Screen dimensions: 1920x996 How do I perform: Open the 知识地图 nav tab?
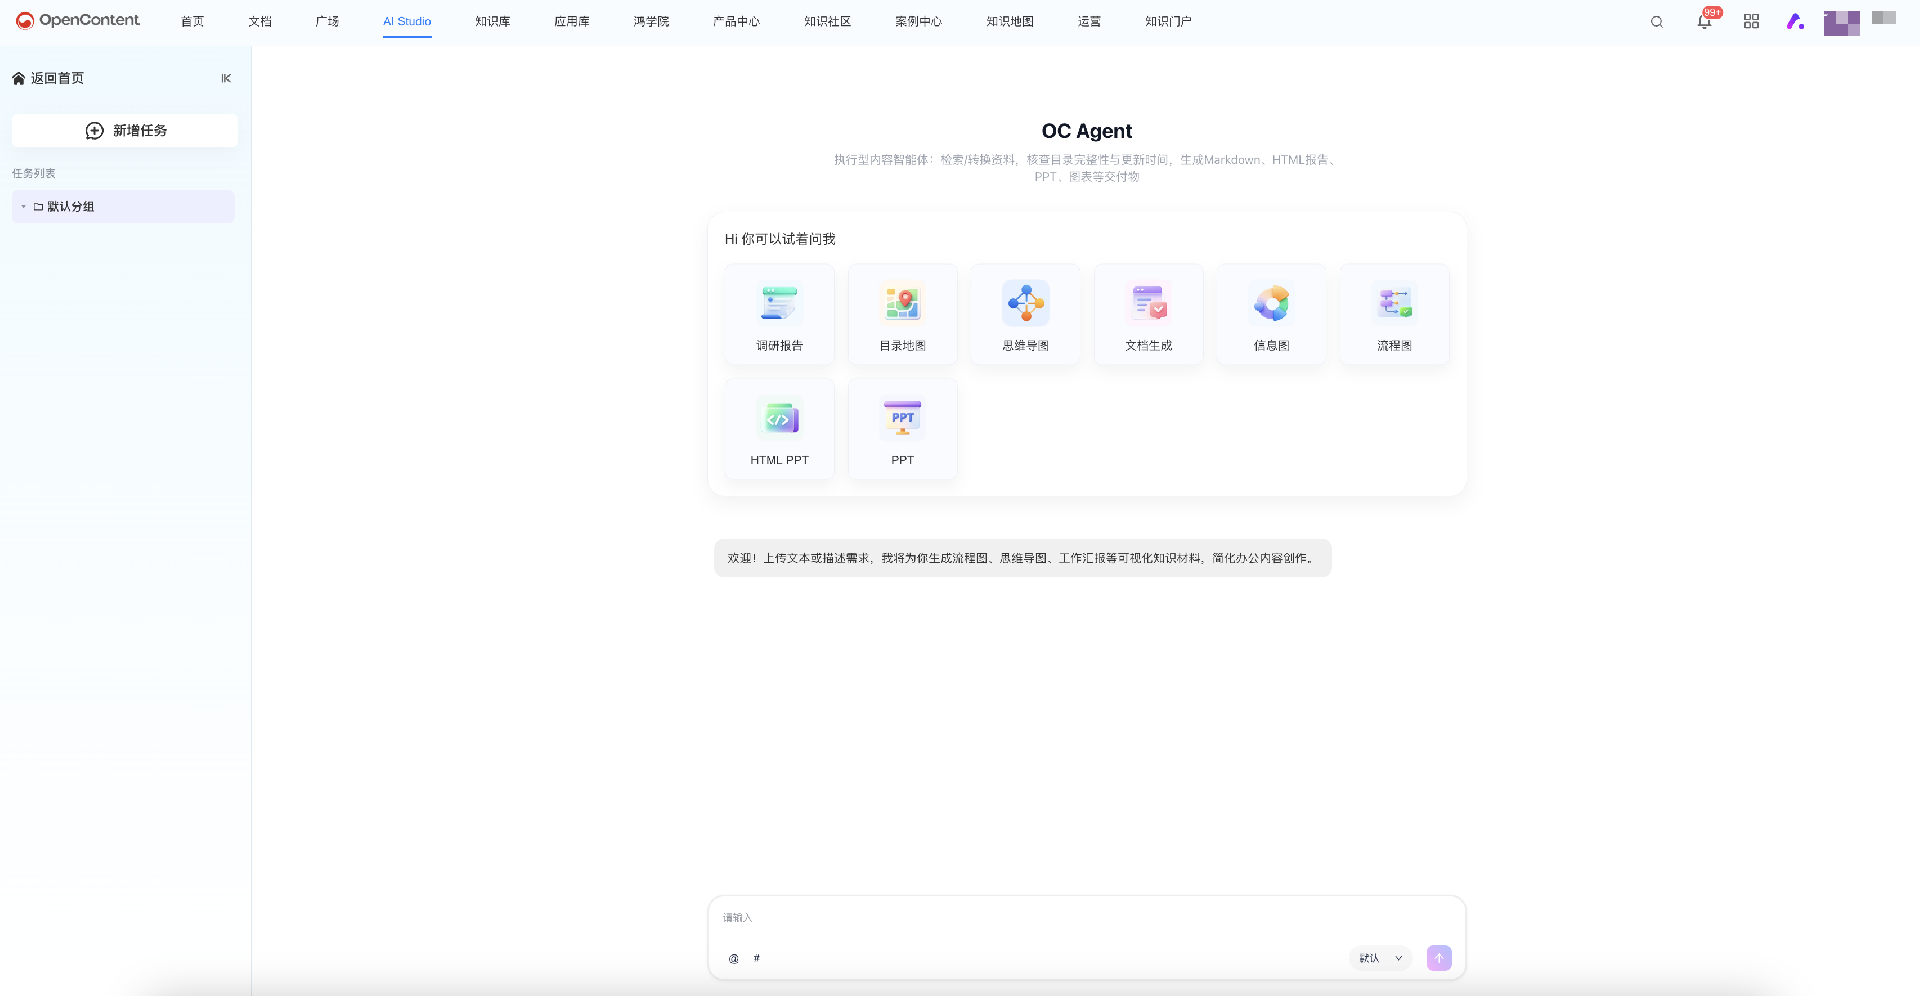click(x=1010, y=21)
